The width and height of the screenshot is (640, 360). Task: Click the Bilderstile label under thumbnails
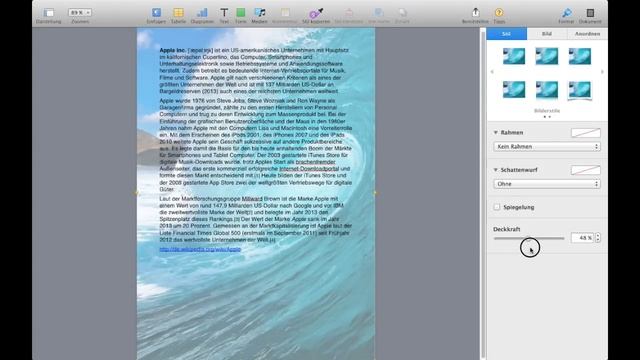pos(547,111)
